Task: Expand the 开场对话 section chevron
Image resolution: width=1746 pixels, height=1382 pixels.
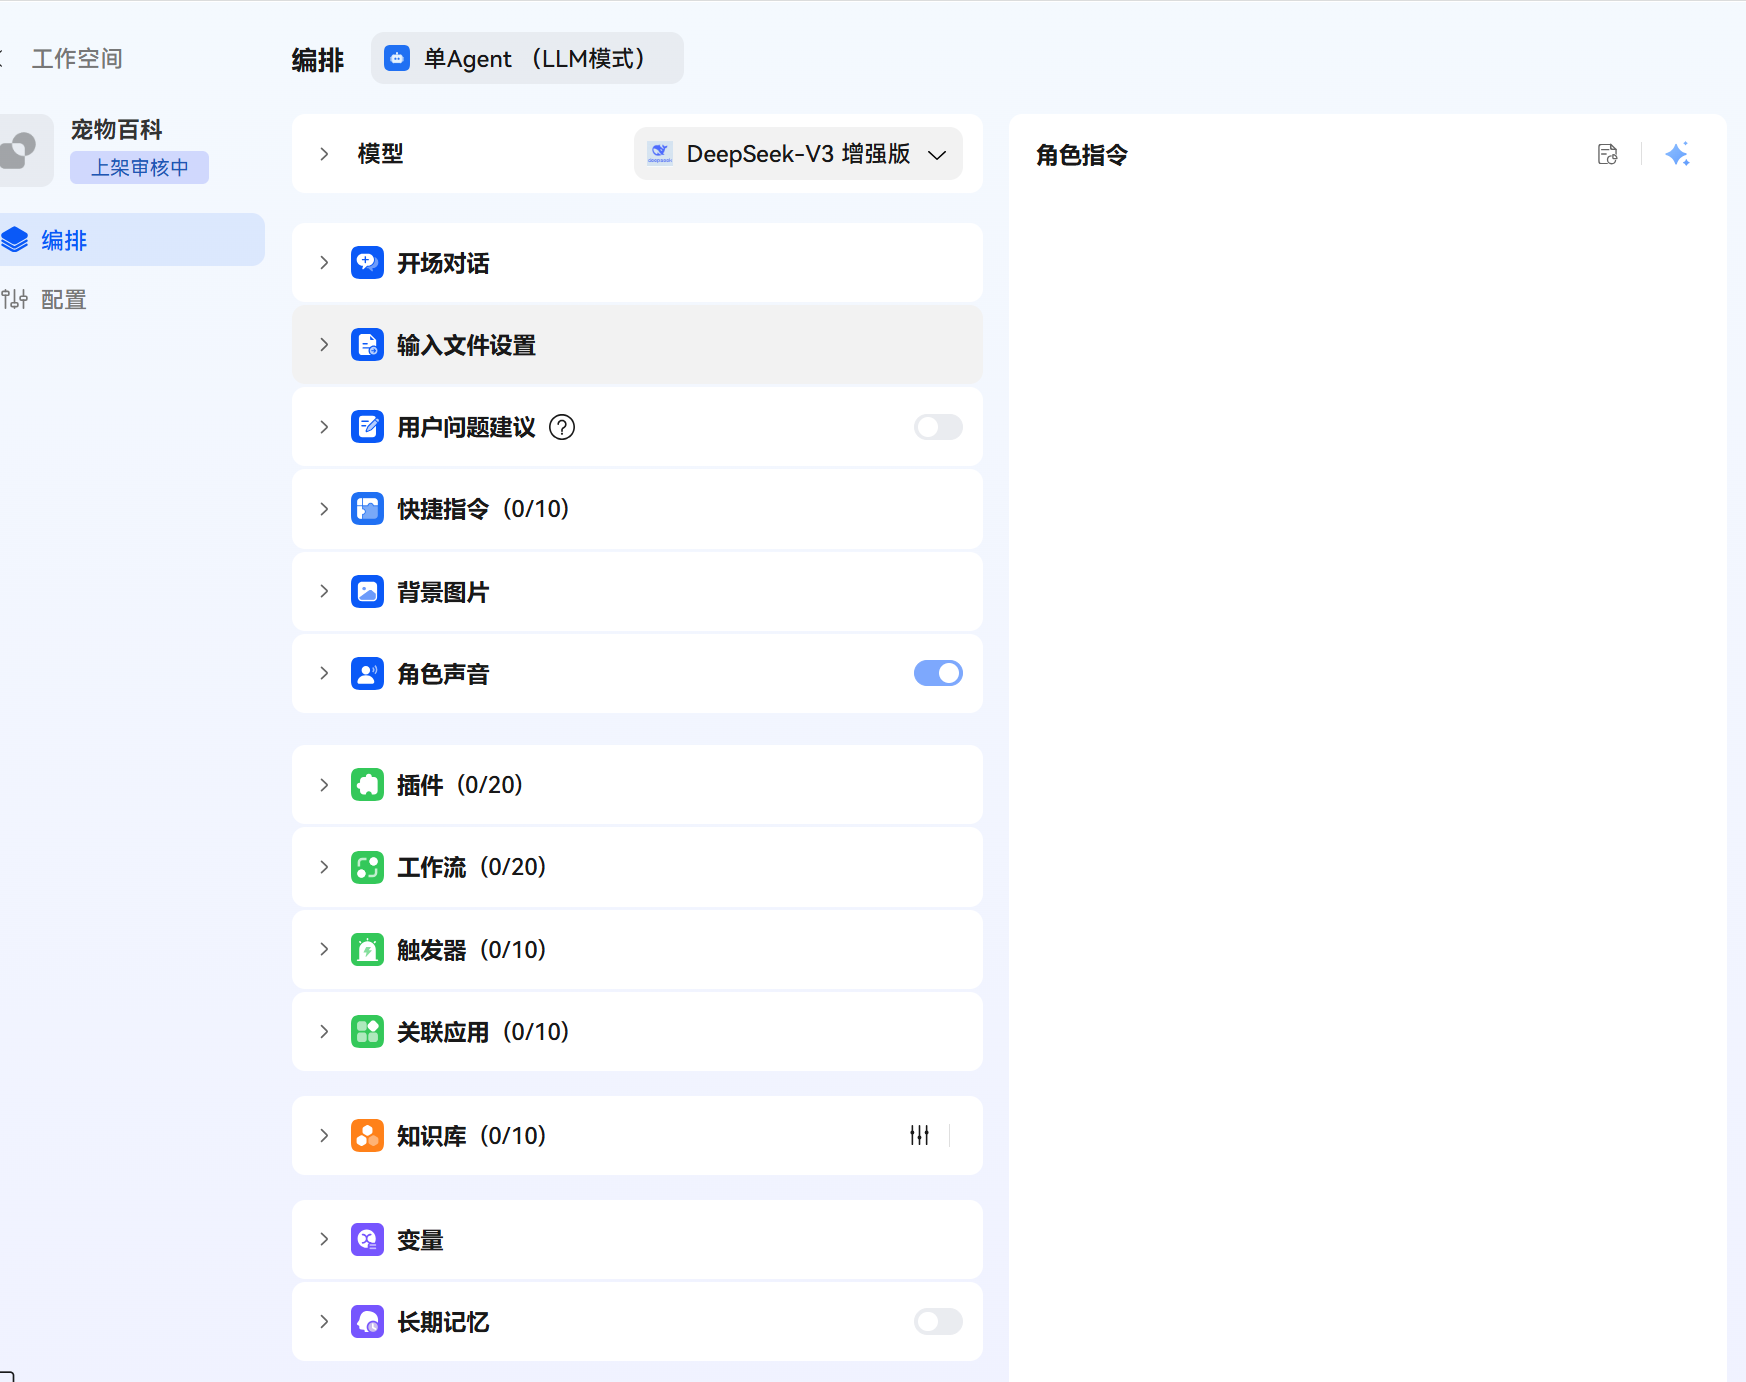Action: [x=324, y=263]
